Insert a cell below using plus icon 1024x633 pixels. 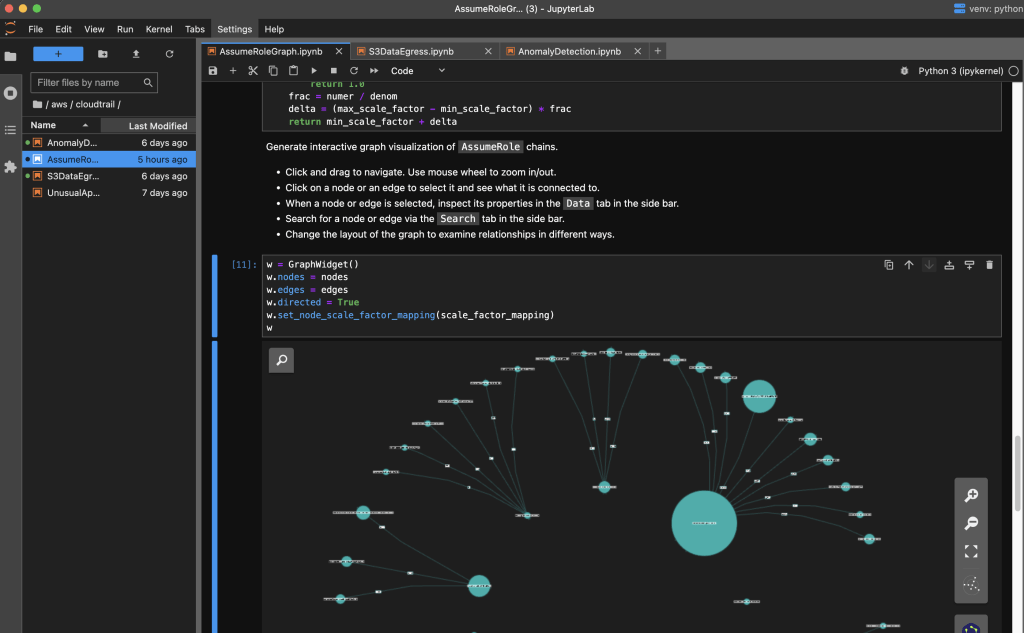coord(232,71)
